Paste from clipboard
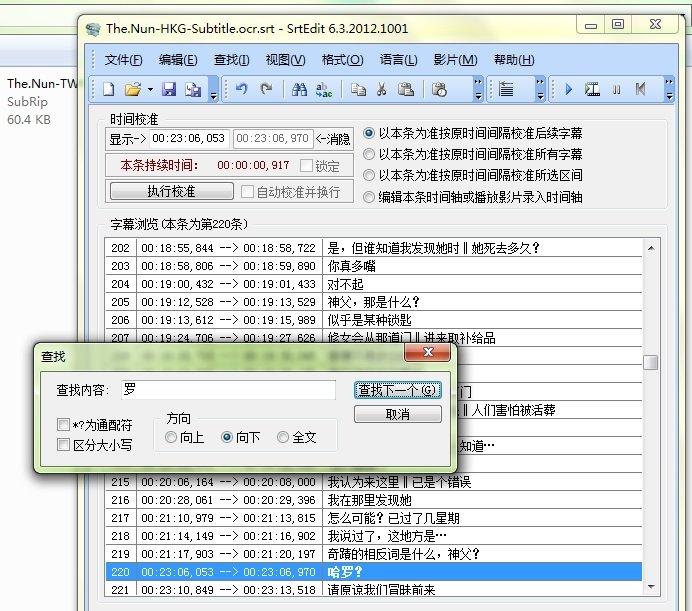Screen dimensions: 692x611 click(406, 90)
